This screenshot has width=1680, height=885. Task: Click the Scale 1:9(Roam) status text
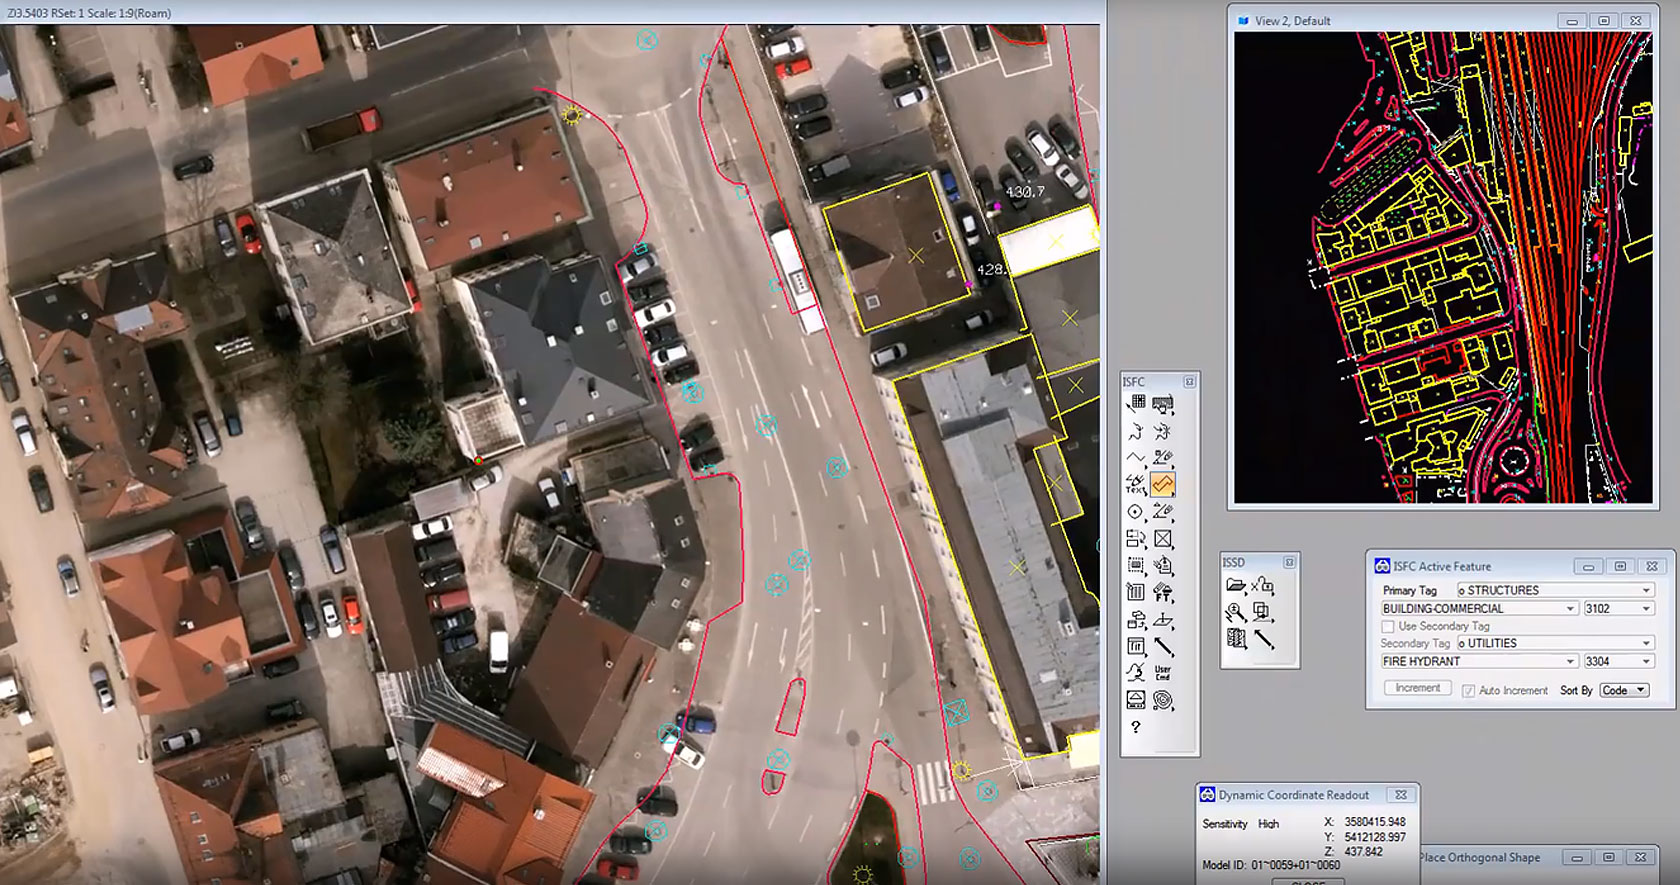point(129,13)
